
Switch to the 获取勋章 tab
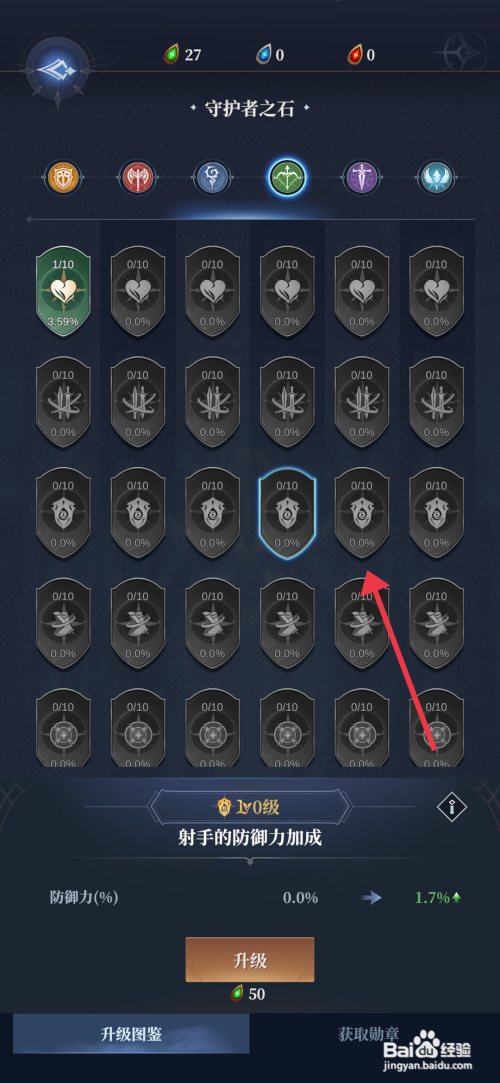(x=369, y=1034)
